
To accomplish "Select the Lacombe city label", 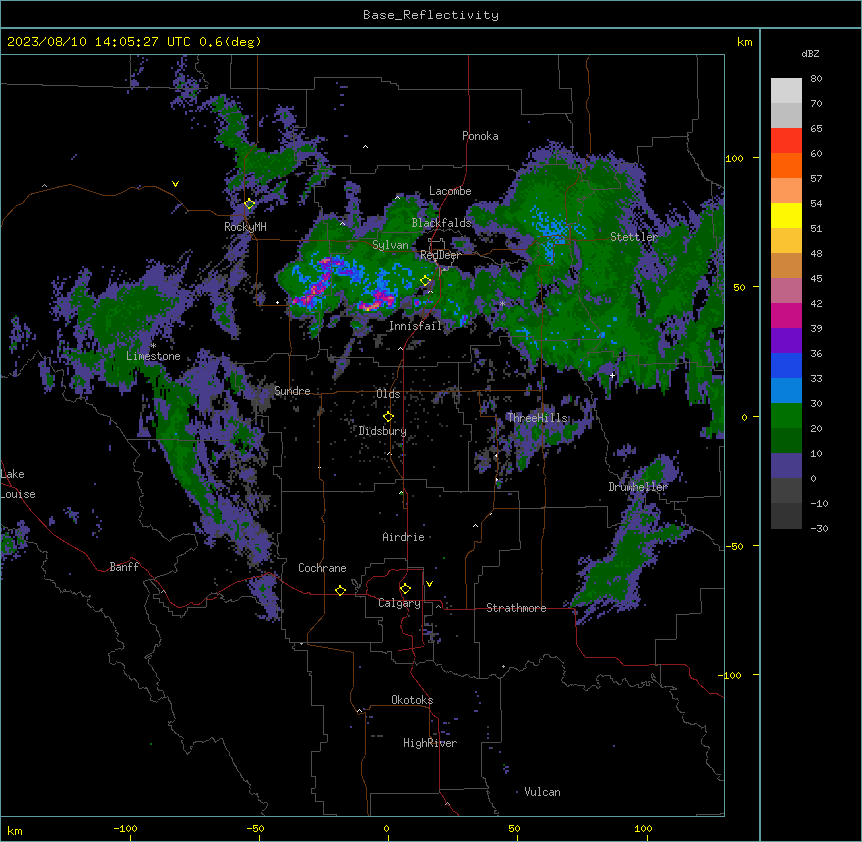I will (450, 191).
